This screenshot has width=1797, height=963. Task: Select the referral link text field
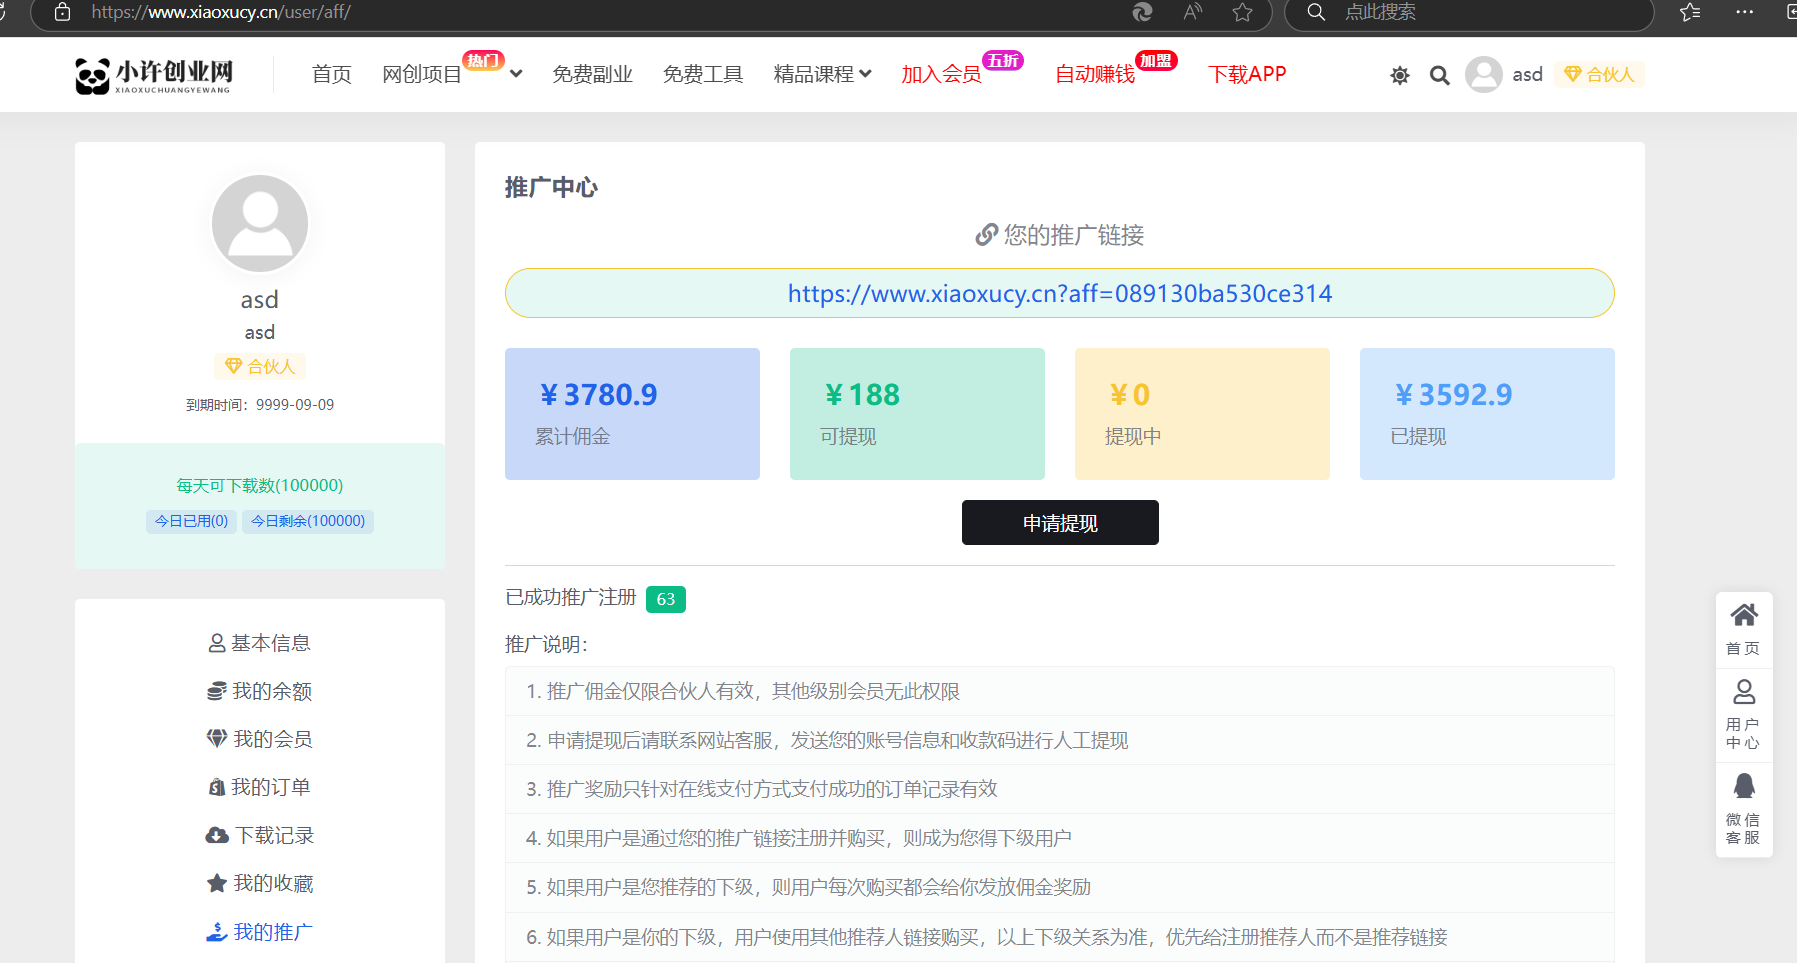pos(1059,293)
